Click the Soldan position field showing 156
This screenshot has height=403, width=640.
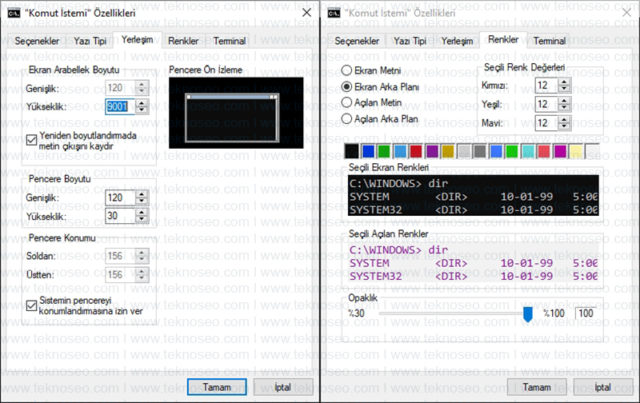point(121,256)
